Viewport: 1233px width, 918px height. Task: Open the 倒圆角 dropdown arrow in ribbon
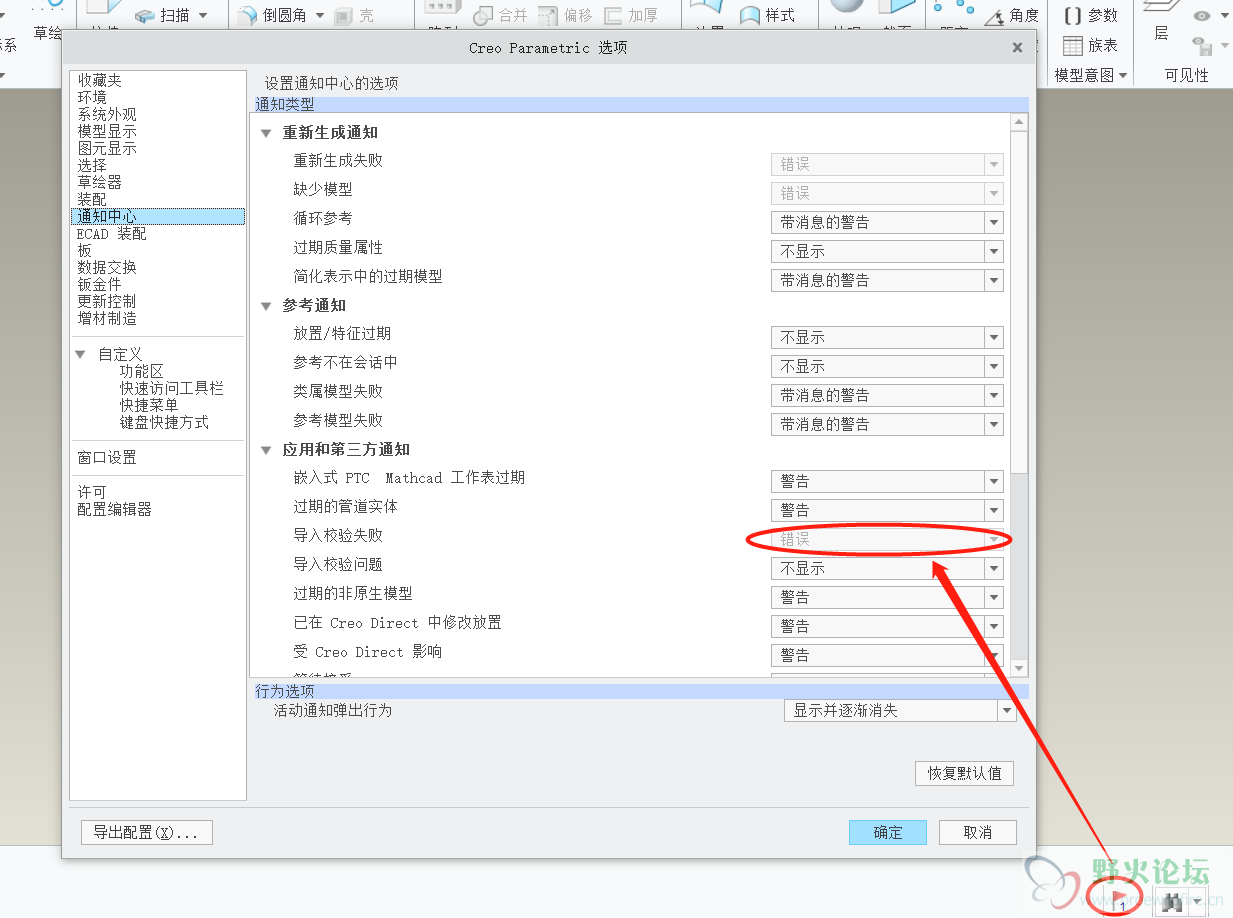coord(320,15)
